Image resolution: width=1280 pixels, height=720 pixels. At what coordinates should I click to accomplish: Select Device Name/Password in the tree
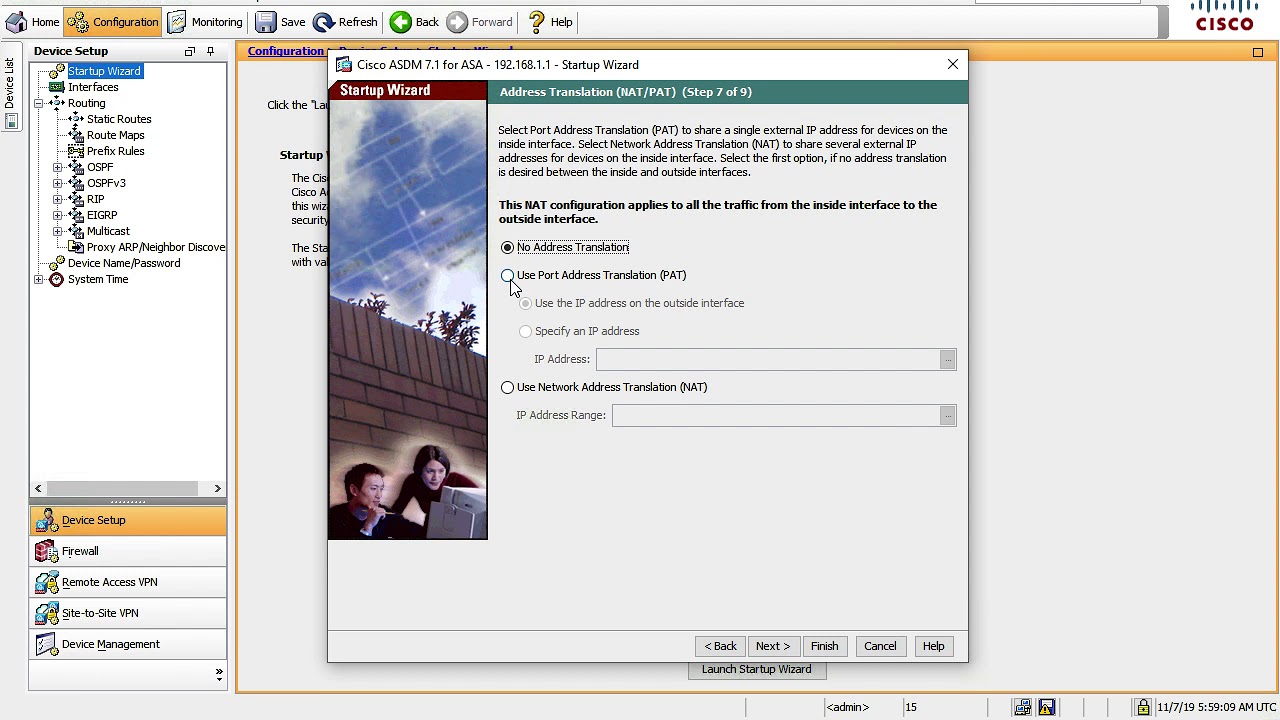pos(124,263)
